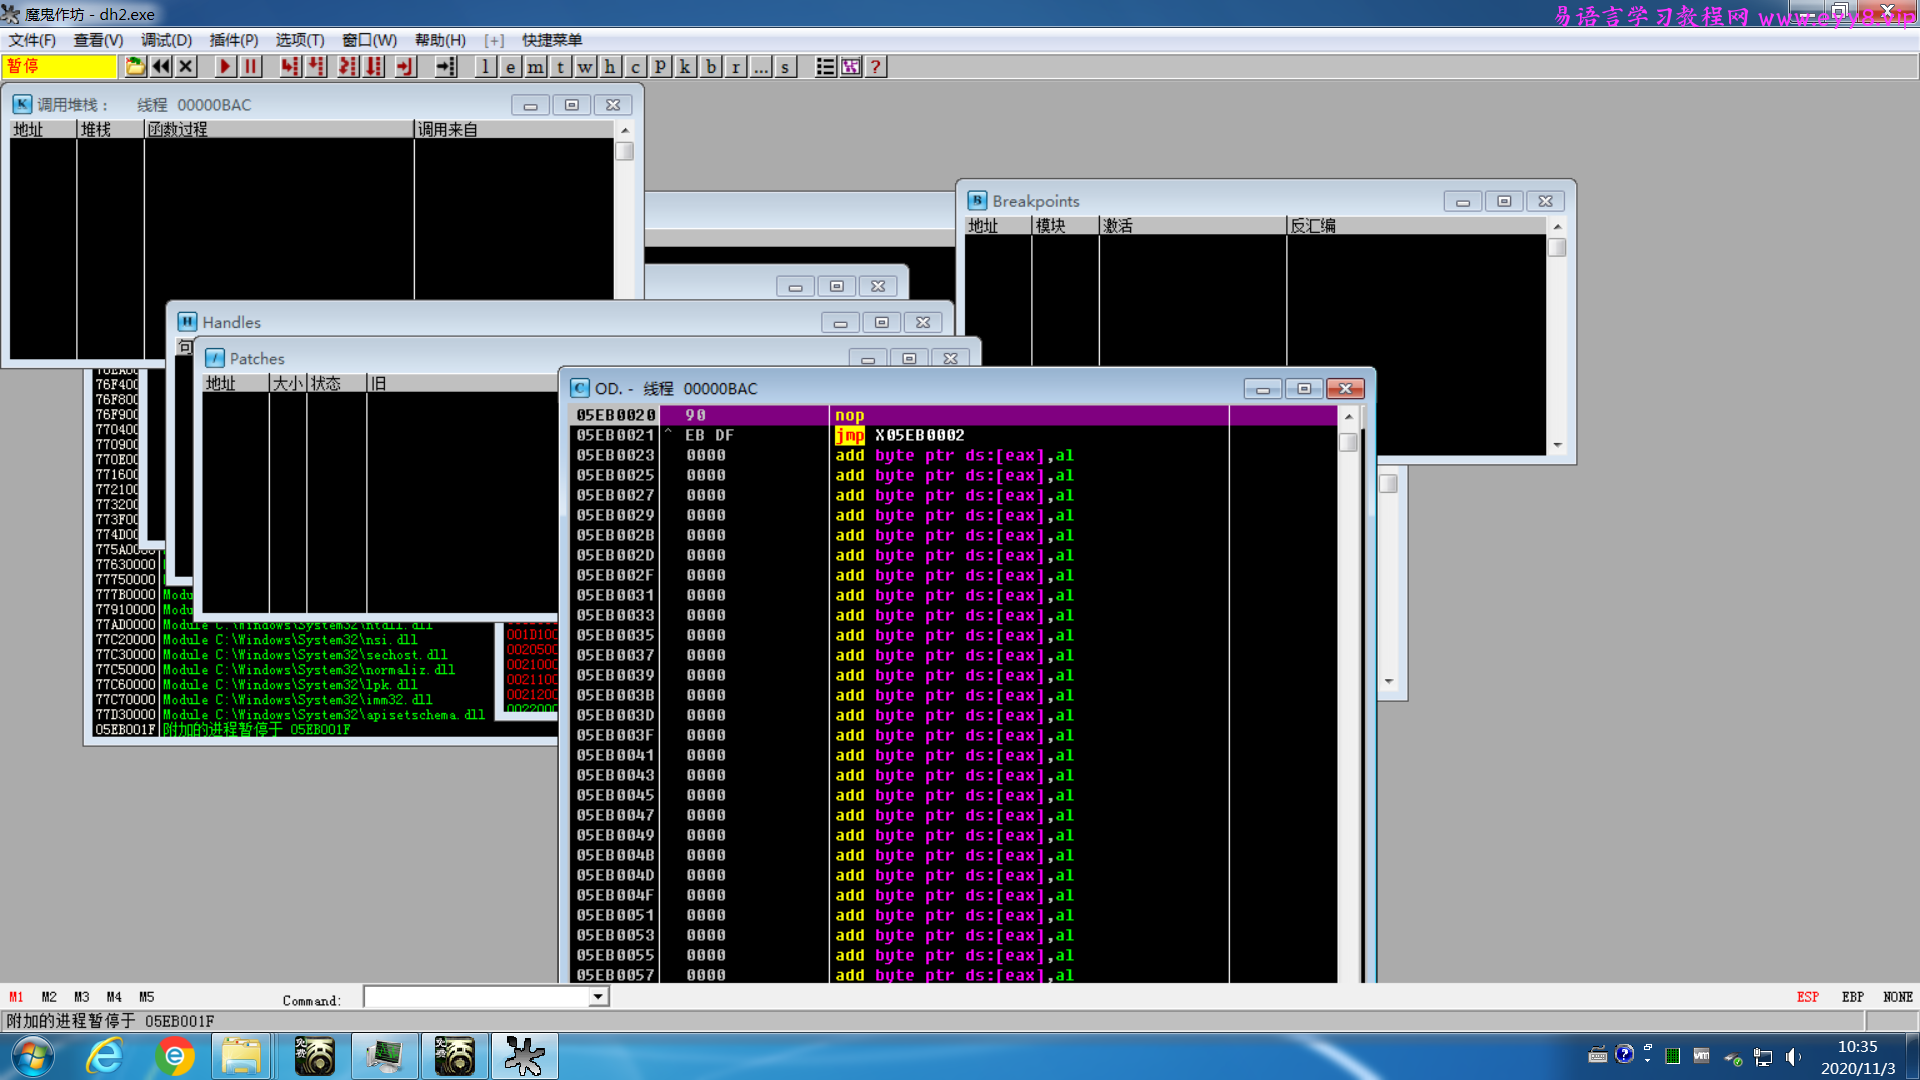The width and height of the screenshot is (1920, 1080).
Task: Close the debugged program with X icon
Action: [186, 67]
